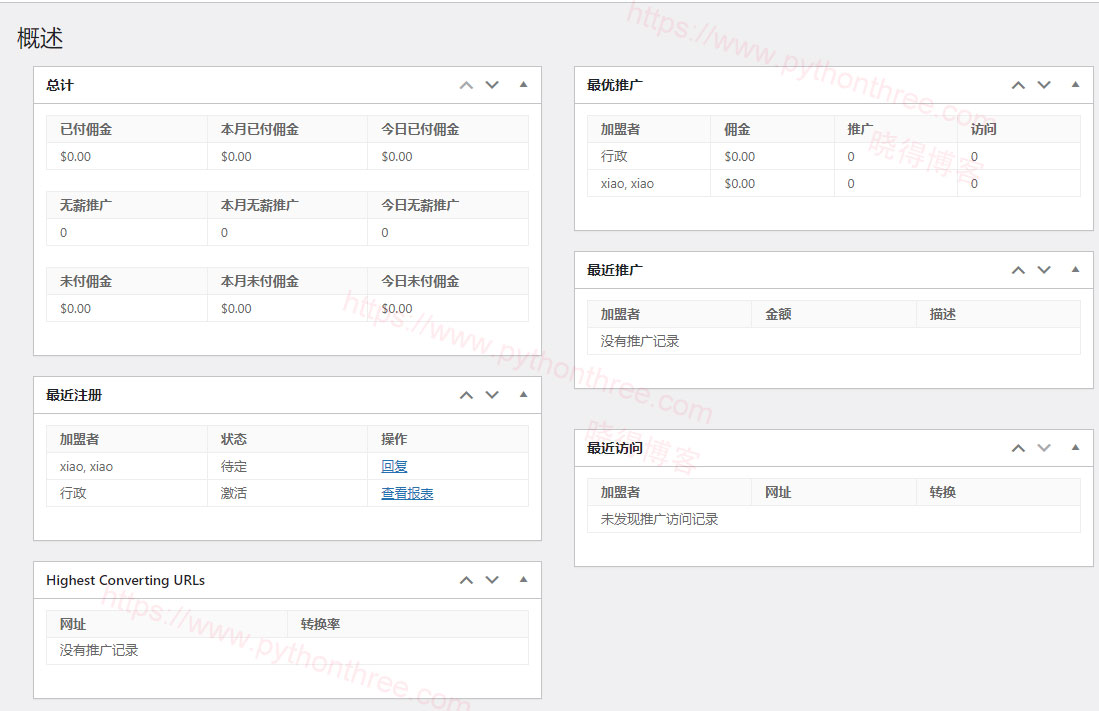Click 没有推广记录 in the 最近推广 table
This screenshot has height=711, width=1099.
(x=640, y=341)
